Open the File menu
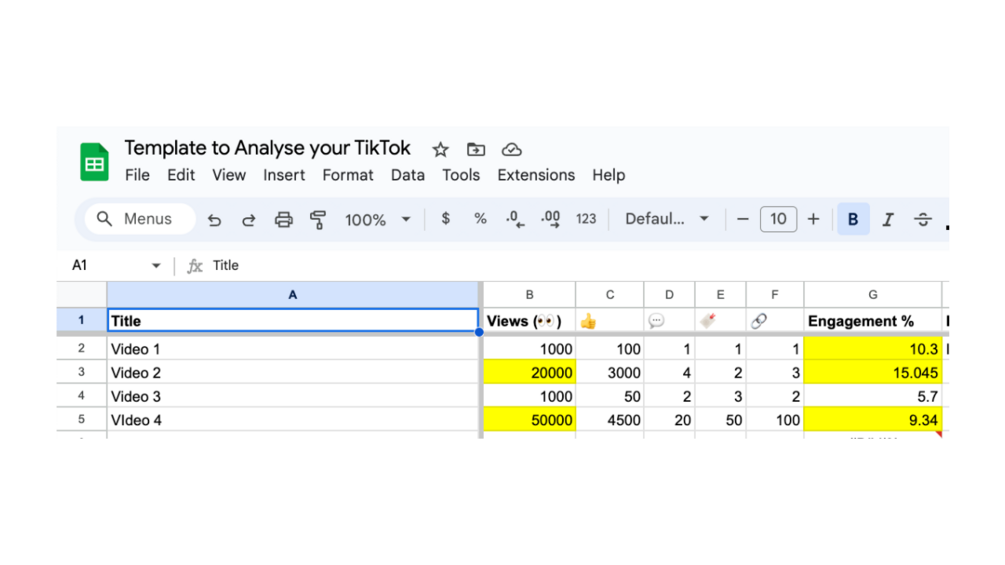The width and height of the screenshot is (1005, 565). click(x=137, y=175)
